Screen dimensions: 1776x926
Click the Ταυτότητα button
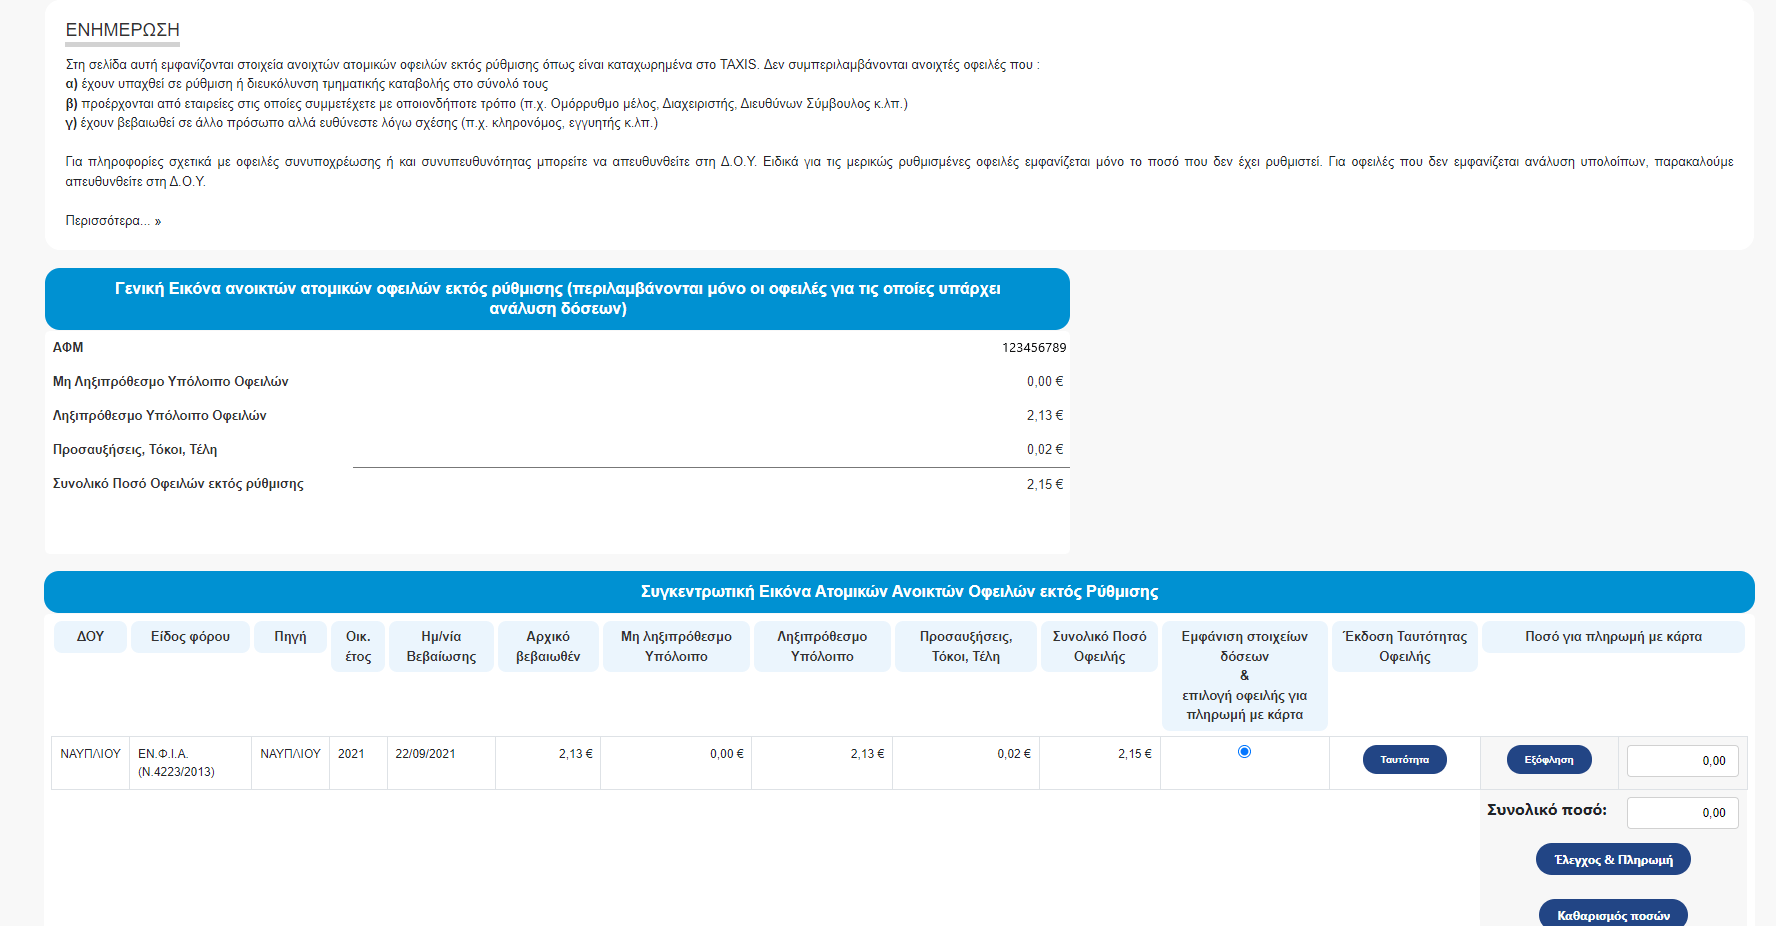coord(1404,760)
